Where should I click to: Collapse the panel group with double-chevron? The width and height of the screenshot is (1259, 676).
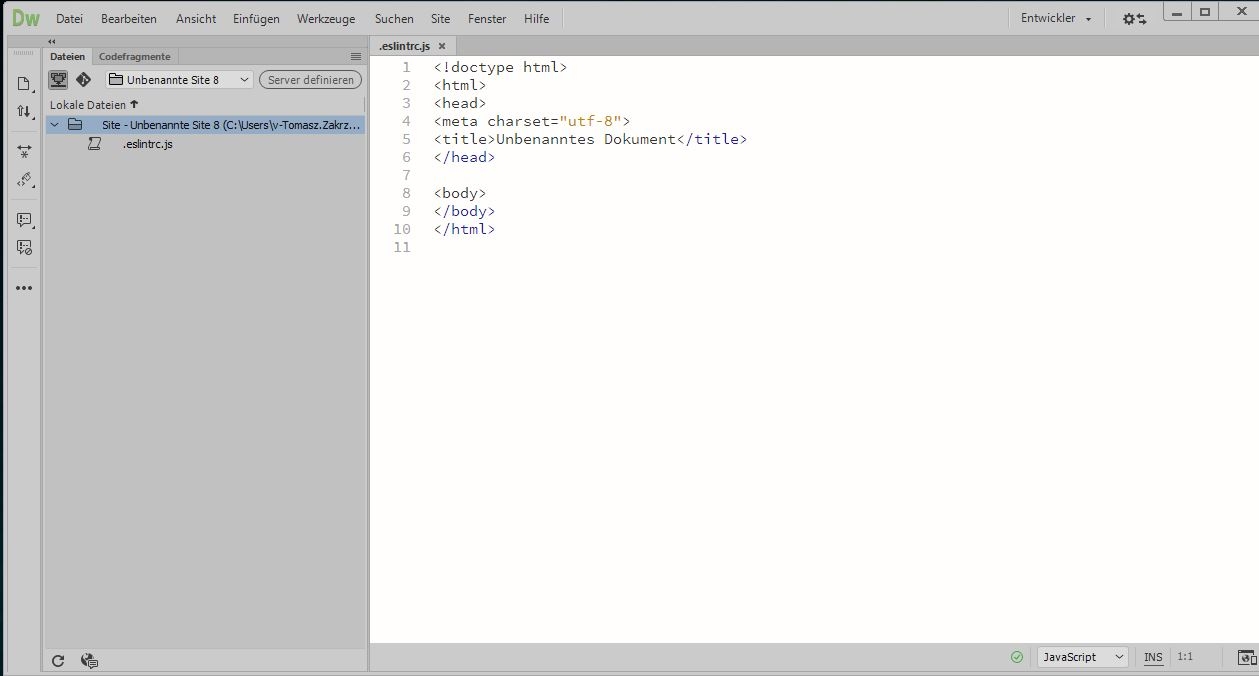(x=51, y=42)
